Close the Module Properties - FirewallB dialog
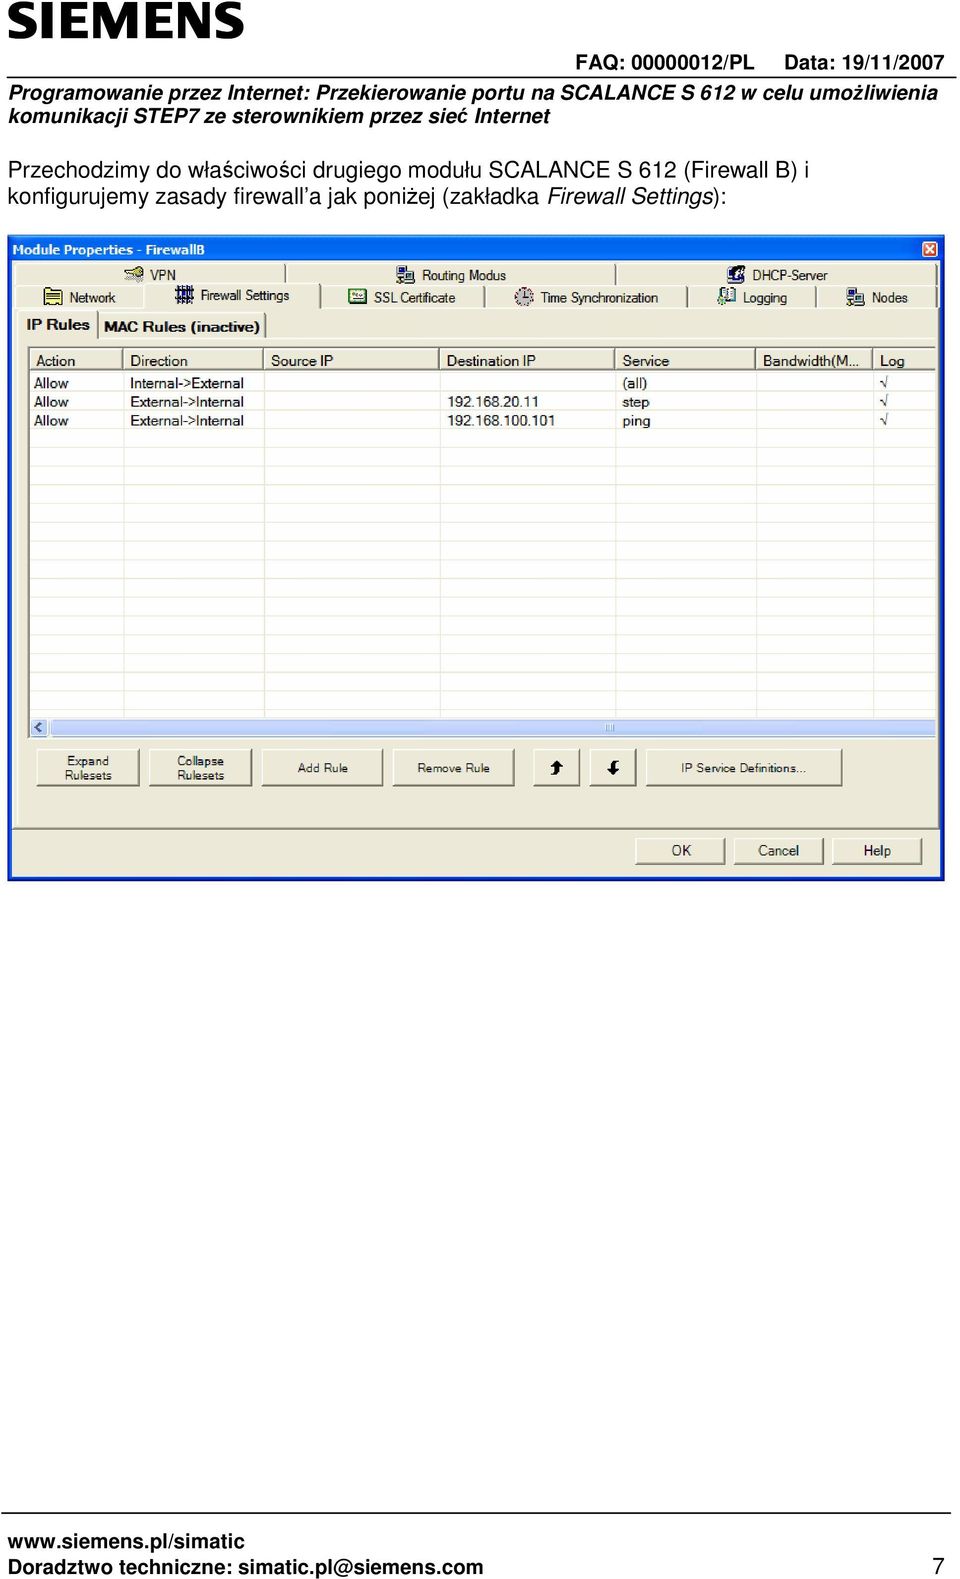The height and width of the screenshot is (1579, 960). point(929,249)
